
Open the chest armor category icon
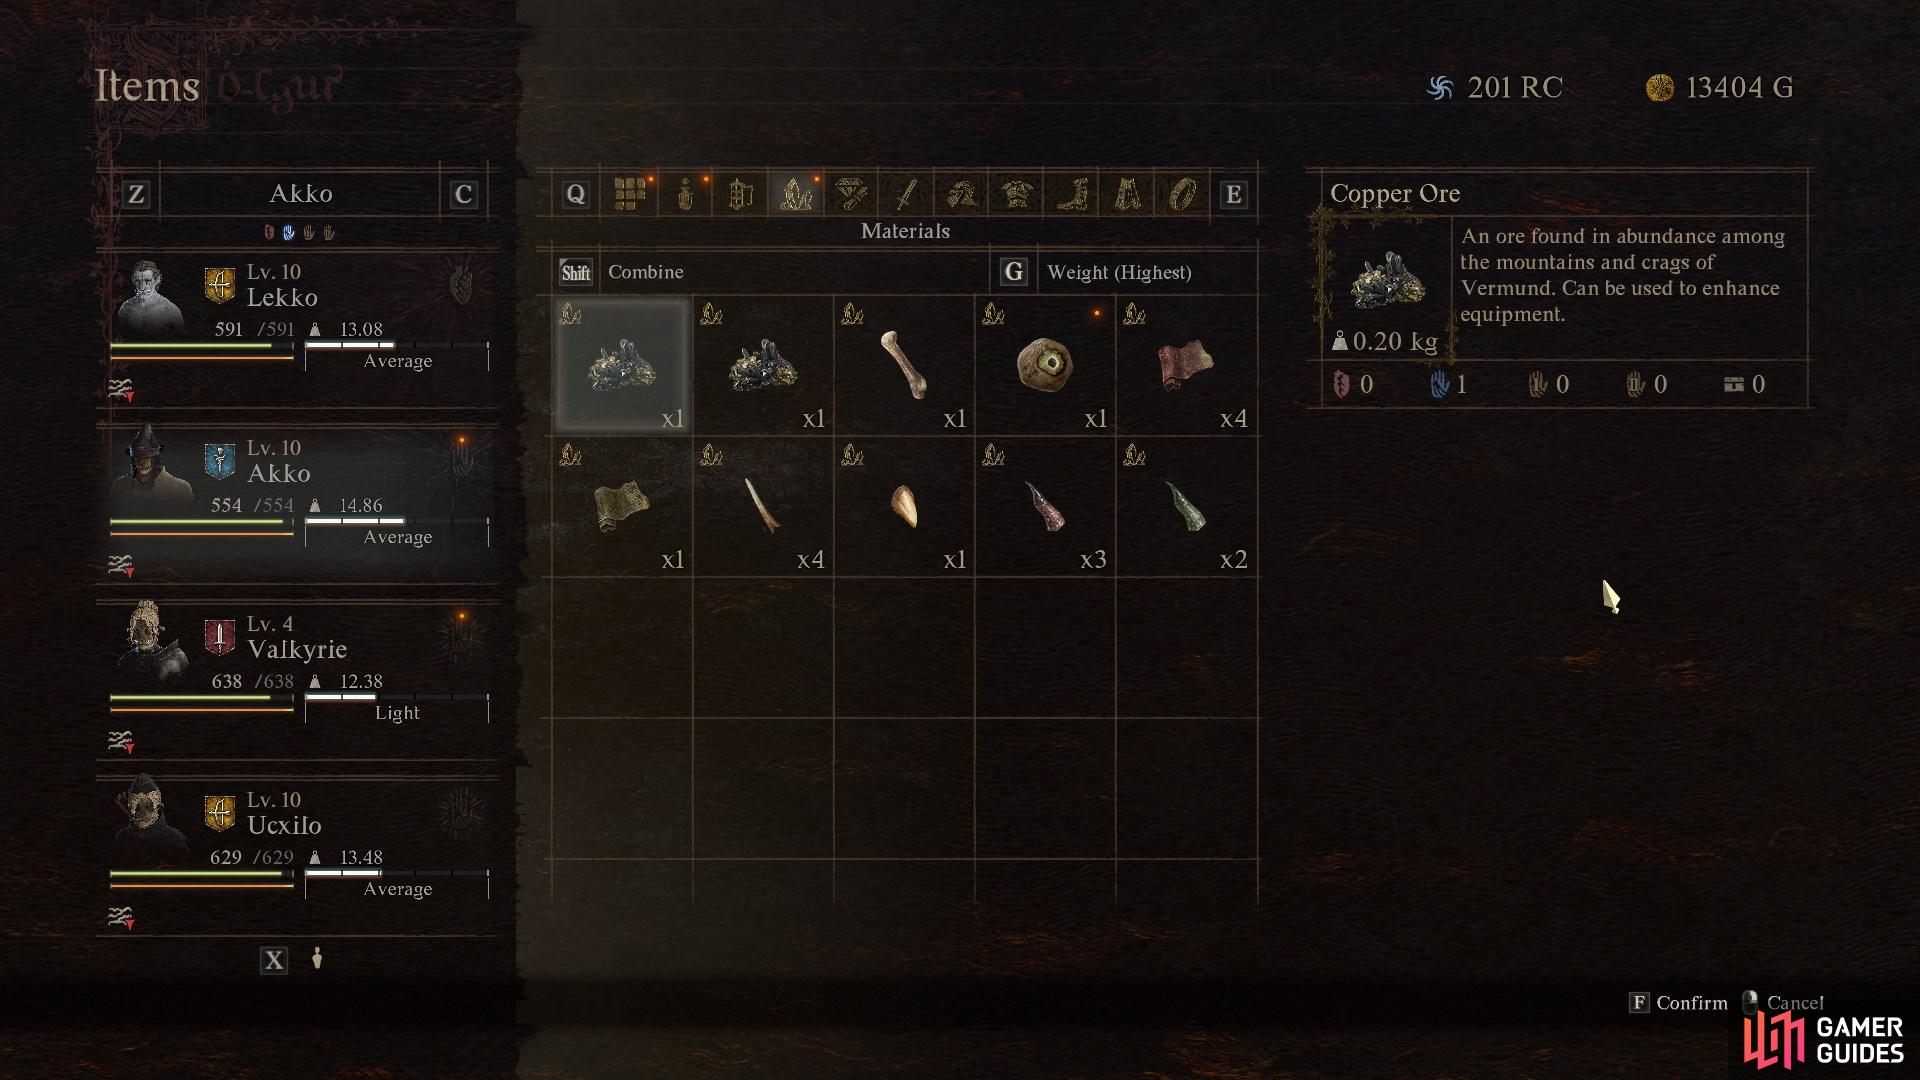[x=1017, y=194]
